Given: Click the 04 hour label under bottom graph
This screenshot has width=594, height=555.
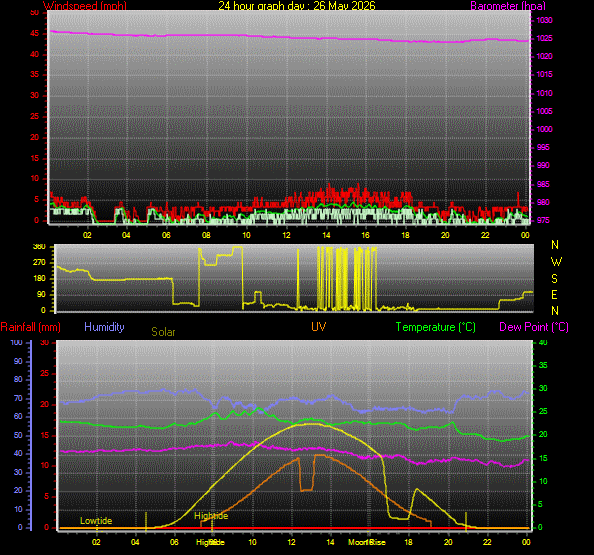Looking at the screenshot, I should (135, 542).
